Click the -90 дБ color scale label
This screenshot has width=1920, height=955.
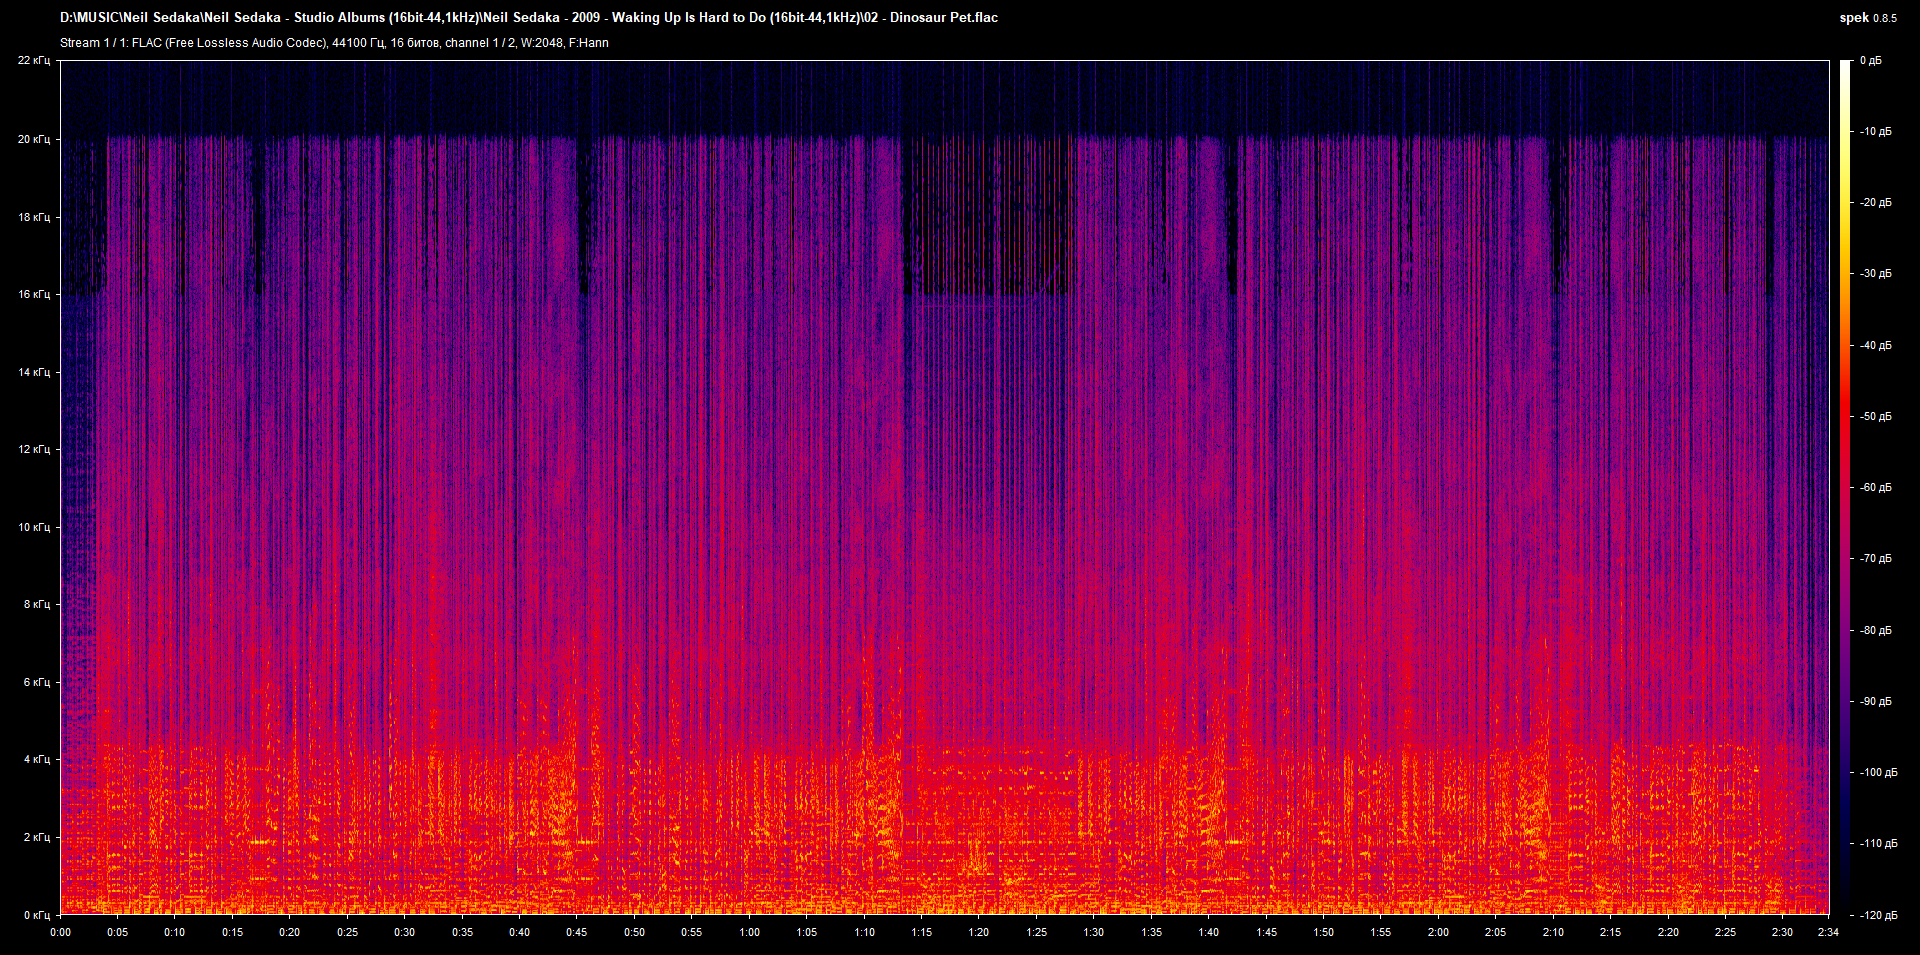pos(1874,701)
